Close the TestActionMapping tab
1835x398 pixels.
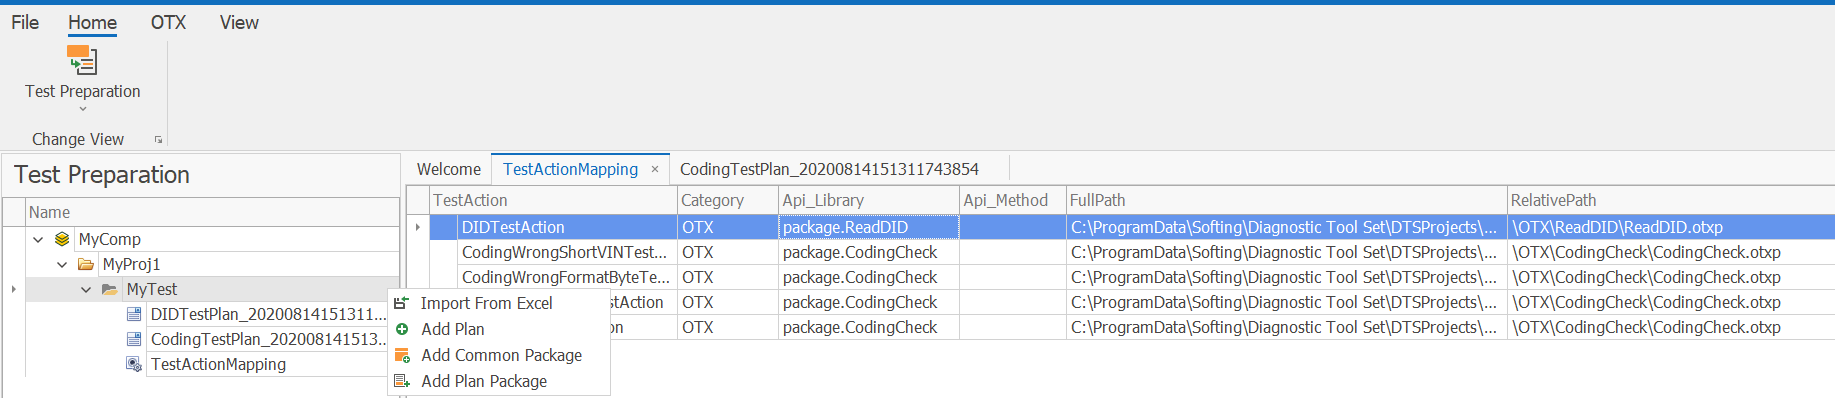click(x=655, y=169)
